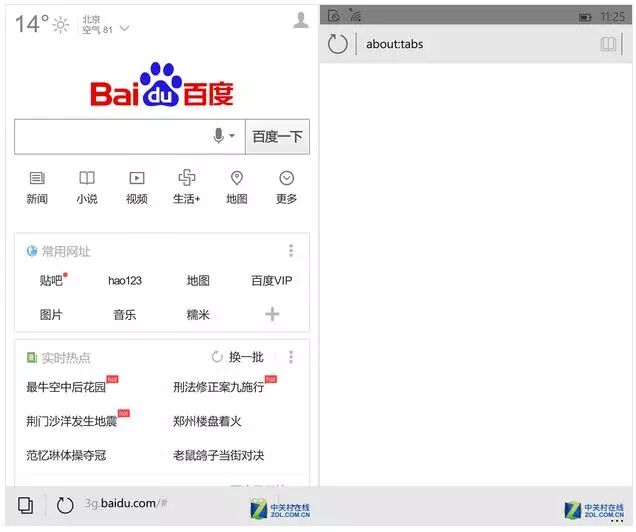Open the microphone dropdown arrow
Screen dimensions: 636x532
(232, 136)
